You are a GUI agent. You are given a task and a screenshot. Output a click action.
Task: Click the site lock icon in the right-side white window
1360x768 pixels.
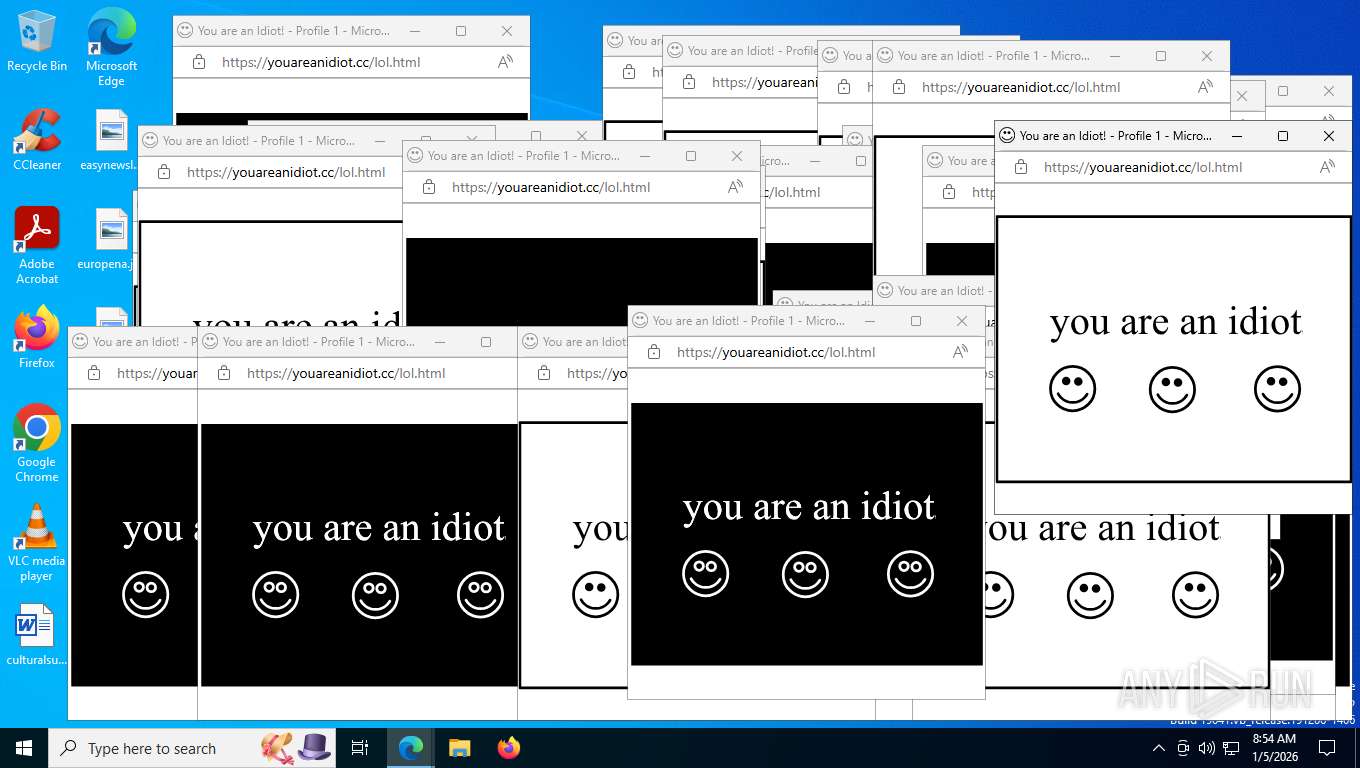pyautogui.click(x=1021, y=167)
